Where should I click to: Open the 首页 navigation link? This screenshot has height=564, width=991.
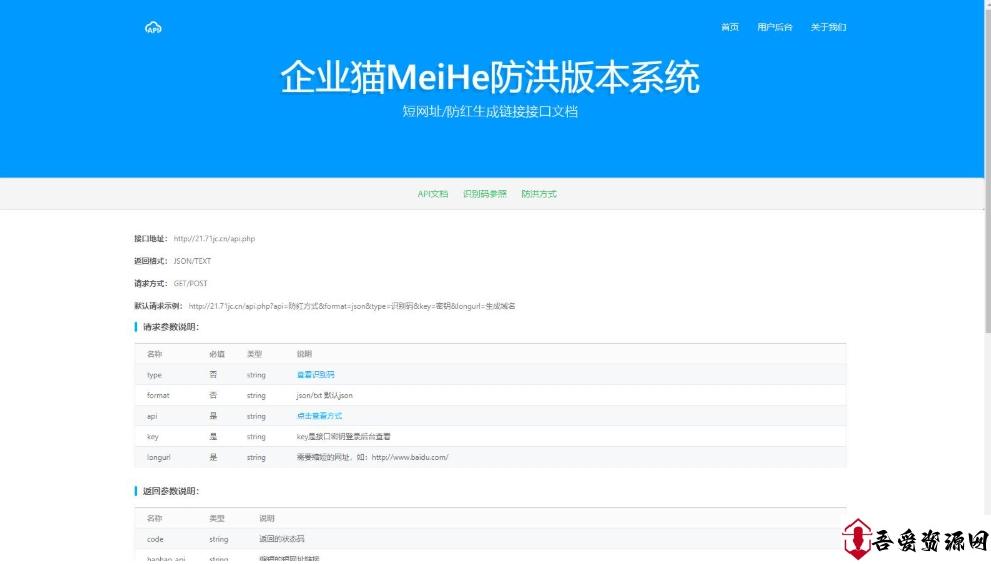click(730, 27)
